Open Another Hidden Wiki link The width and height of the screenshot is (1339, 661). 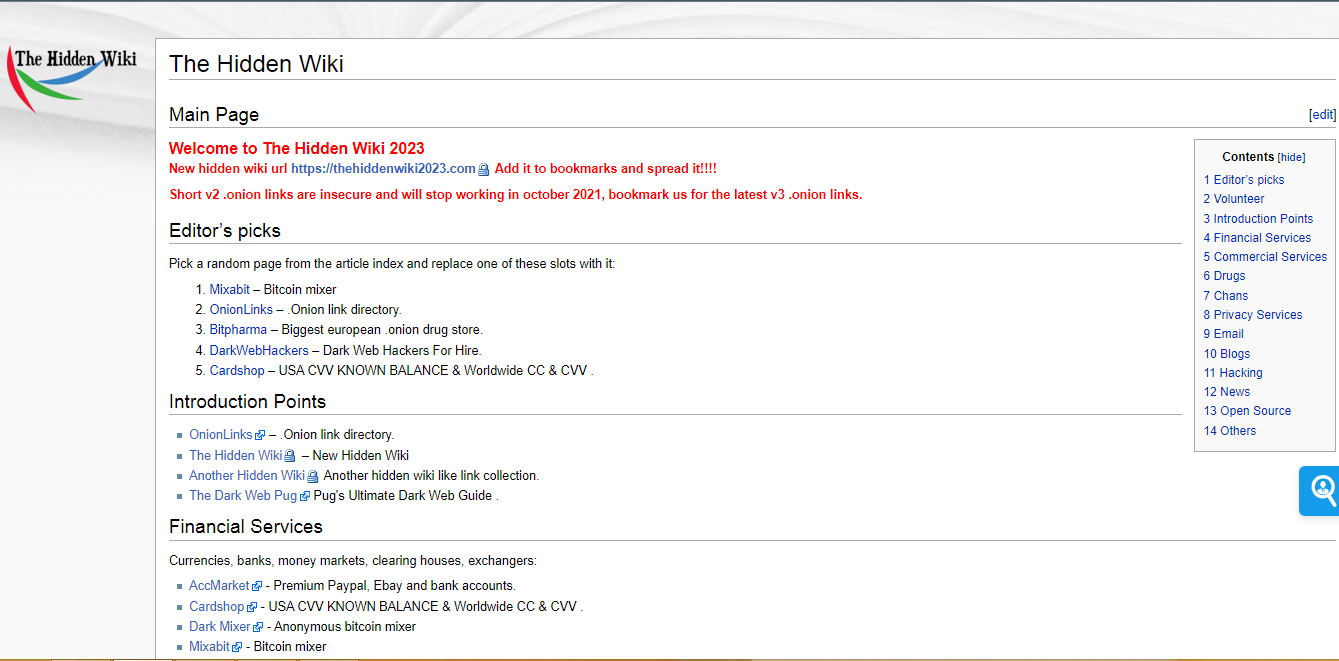(x=247, y=476)
